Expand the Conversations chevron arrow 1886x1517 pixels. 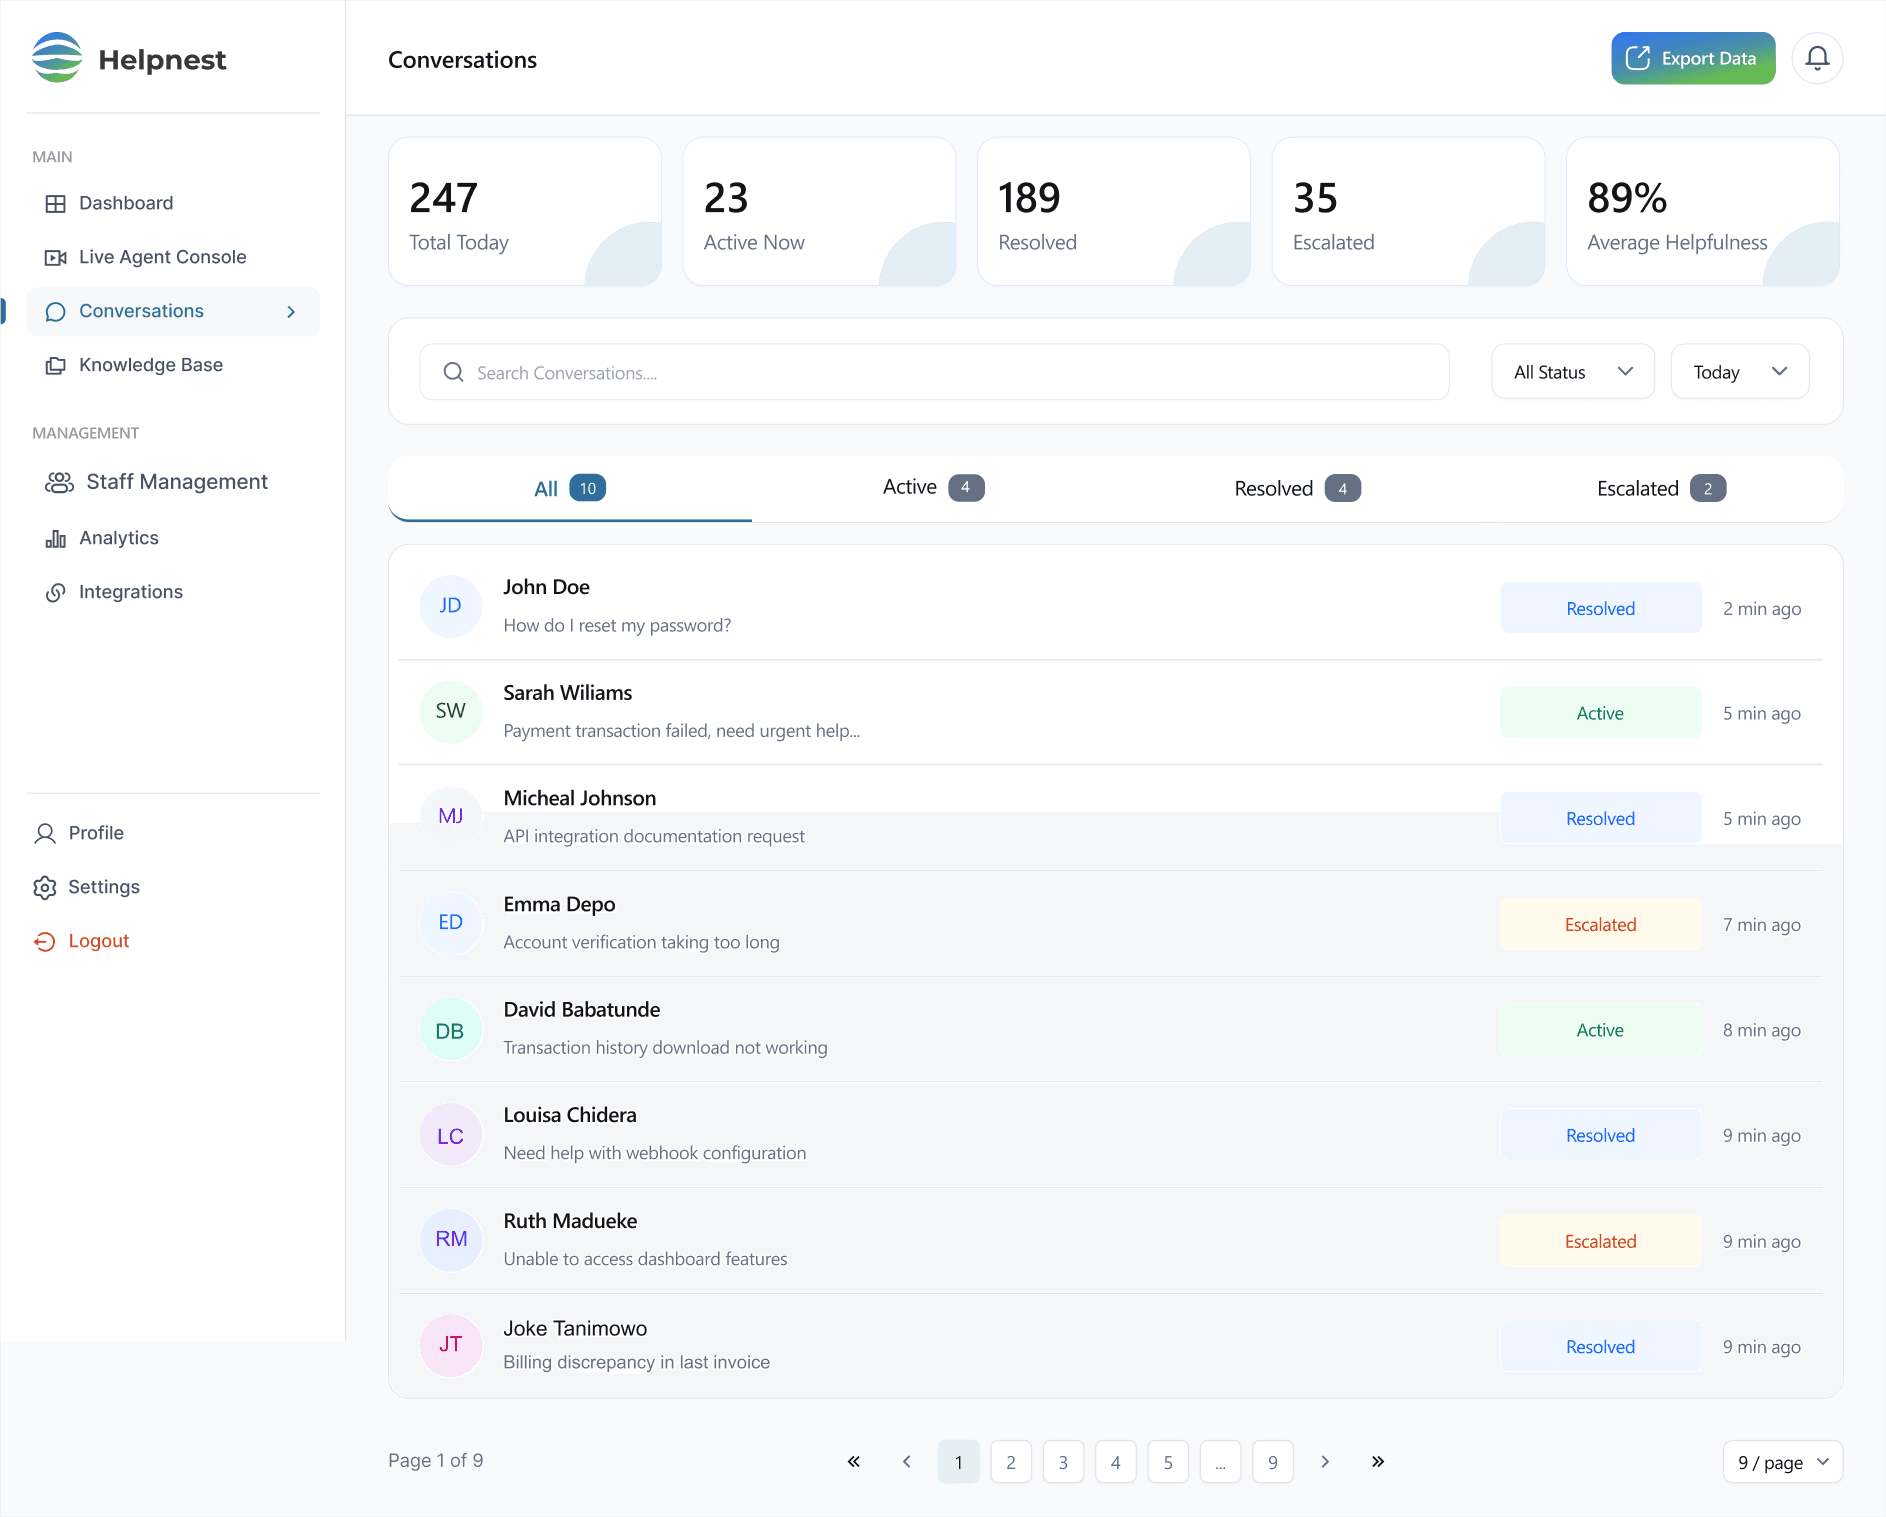(291, 312)
